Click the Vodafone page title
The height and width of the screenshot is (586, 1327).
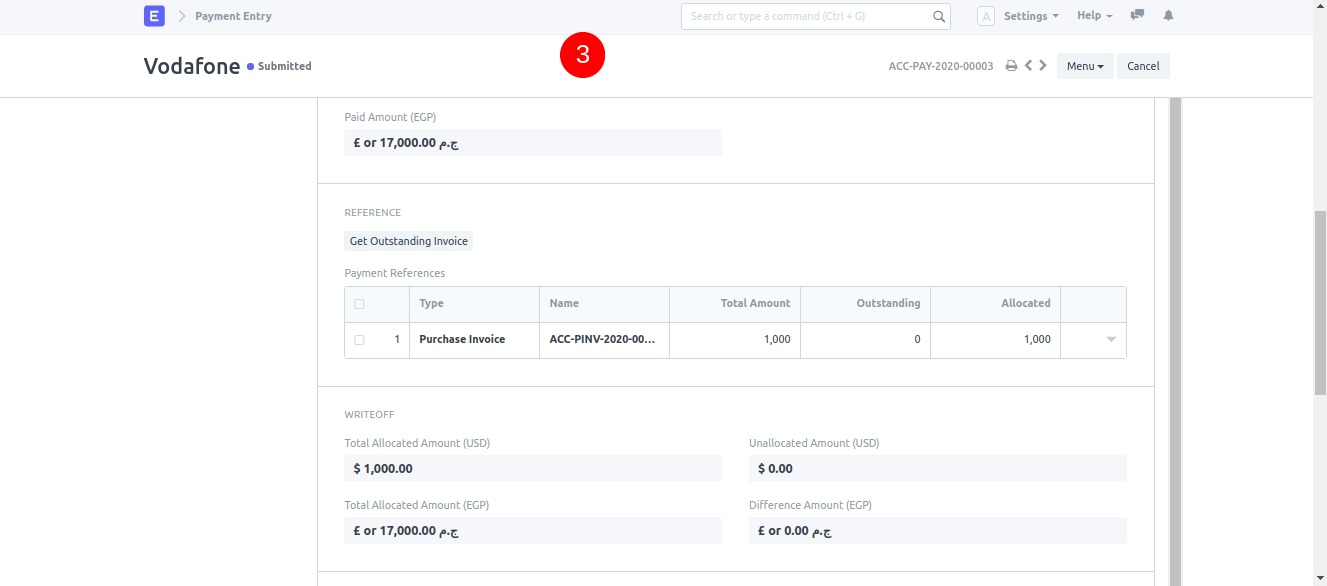[x=192, y=66]
